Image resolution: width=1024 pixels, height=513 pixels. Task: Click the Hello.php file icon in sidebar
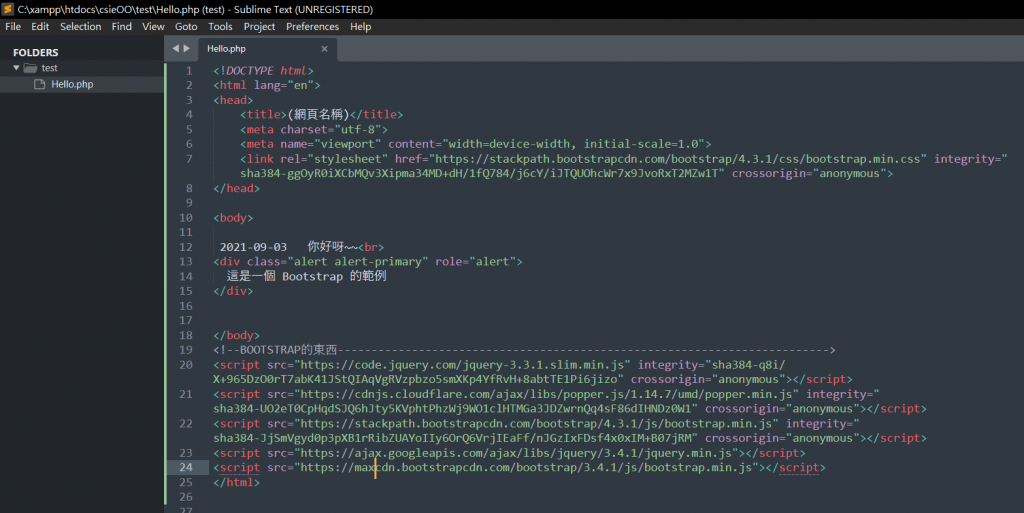(39, 84)
